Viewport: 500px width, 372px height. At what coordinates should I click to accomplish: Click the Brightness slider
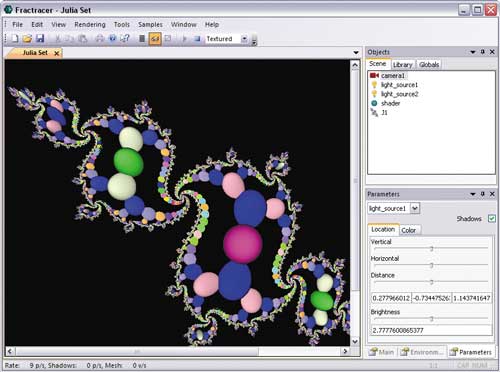pos(431,319)
